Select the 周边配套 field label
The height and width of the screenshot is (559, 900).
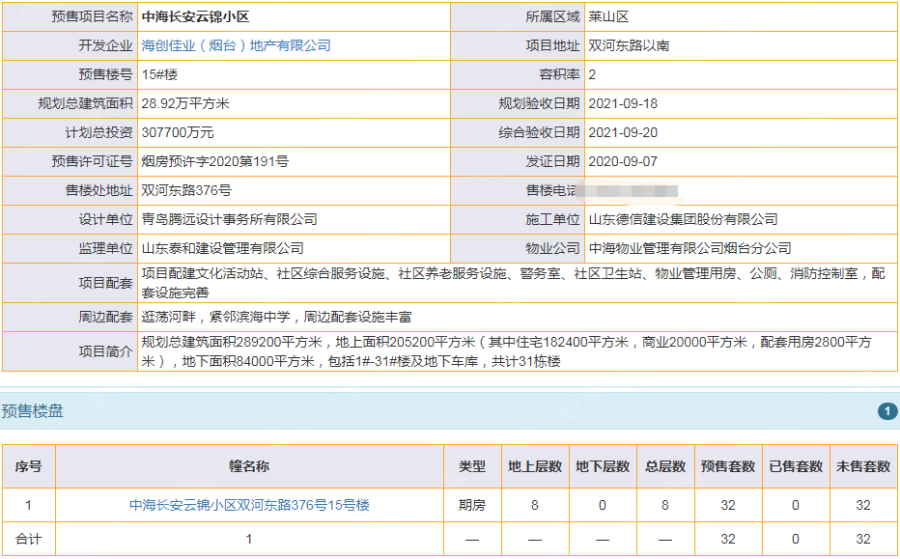pos(106,317)
